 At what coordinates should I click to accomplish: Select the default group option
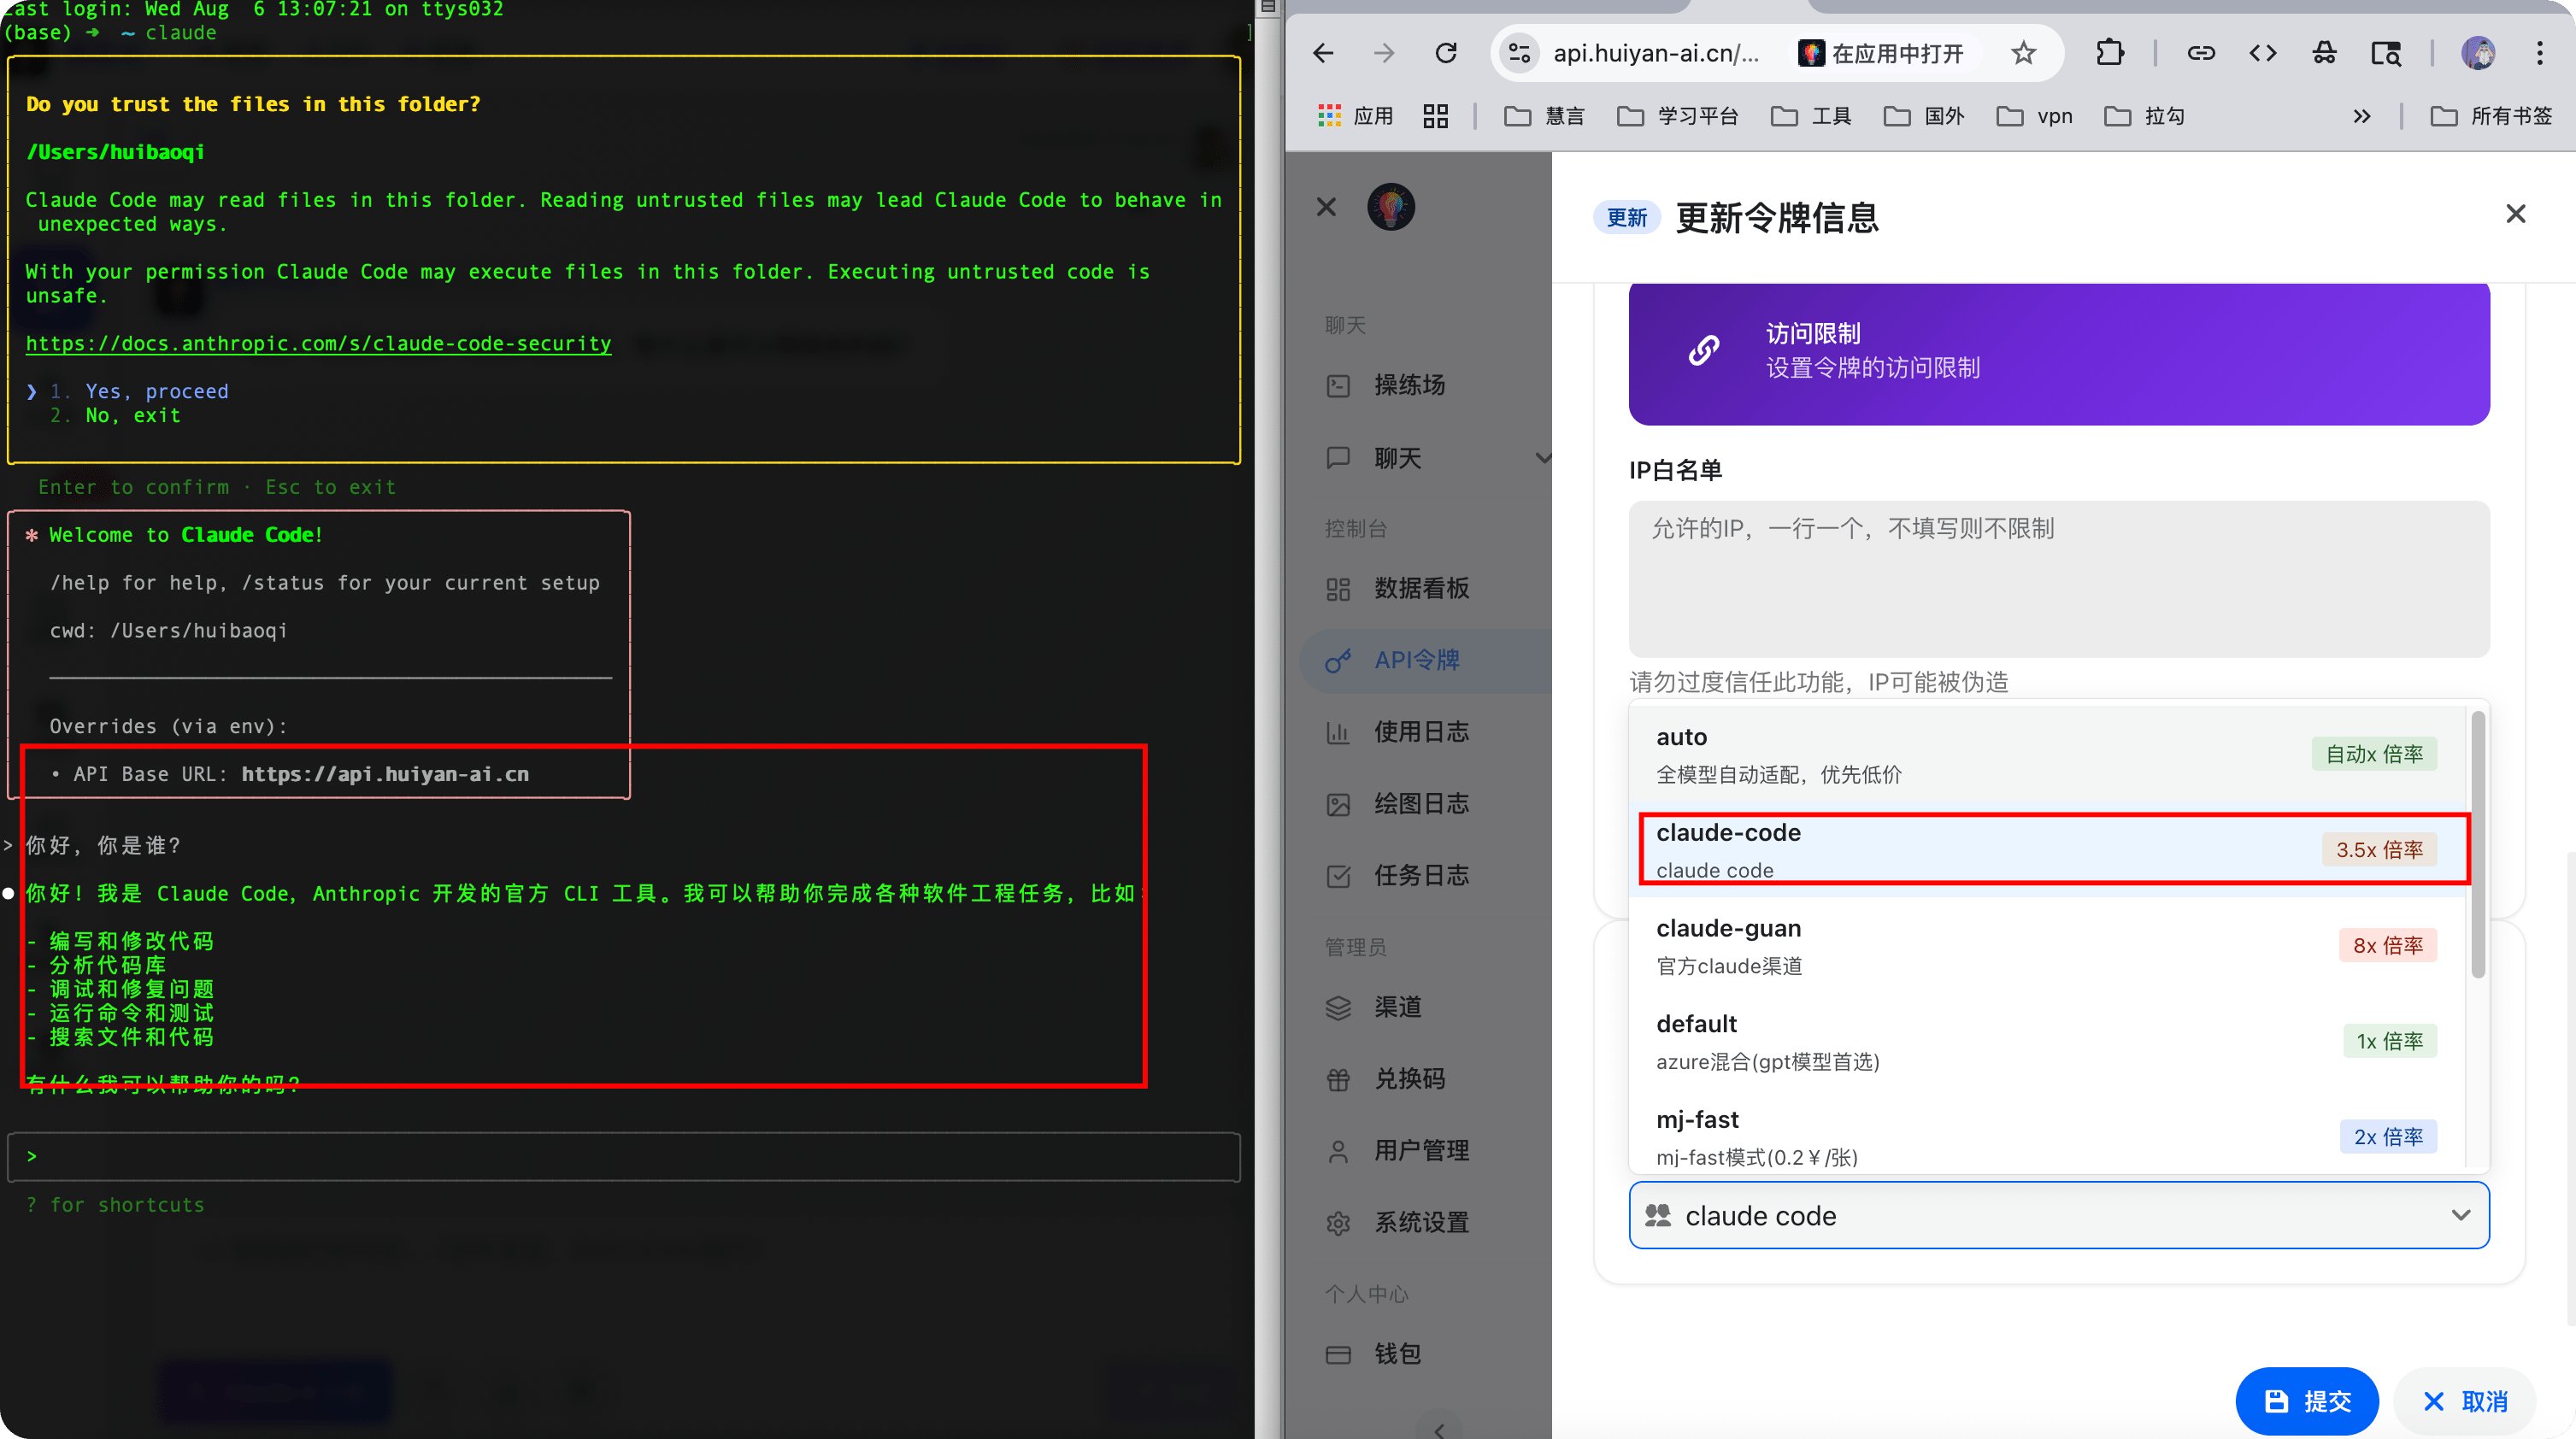click(x=2046, y=1042)
